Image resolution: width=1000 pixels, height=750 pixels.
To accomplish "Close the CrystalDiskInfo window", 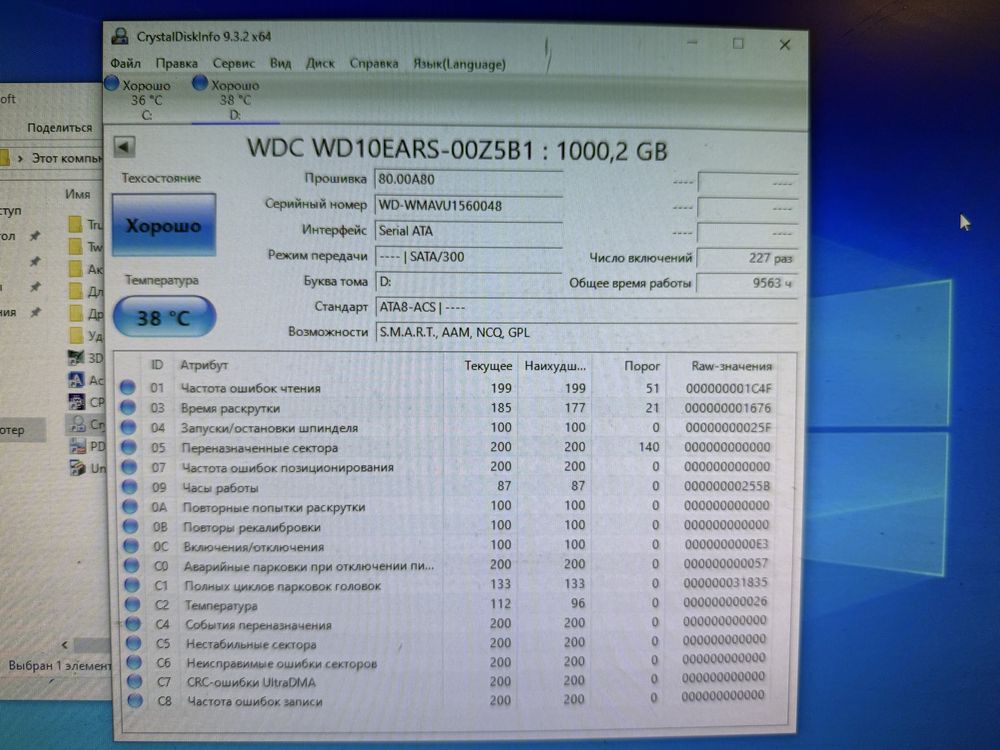I will point(784,45).
